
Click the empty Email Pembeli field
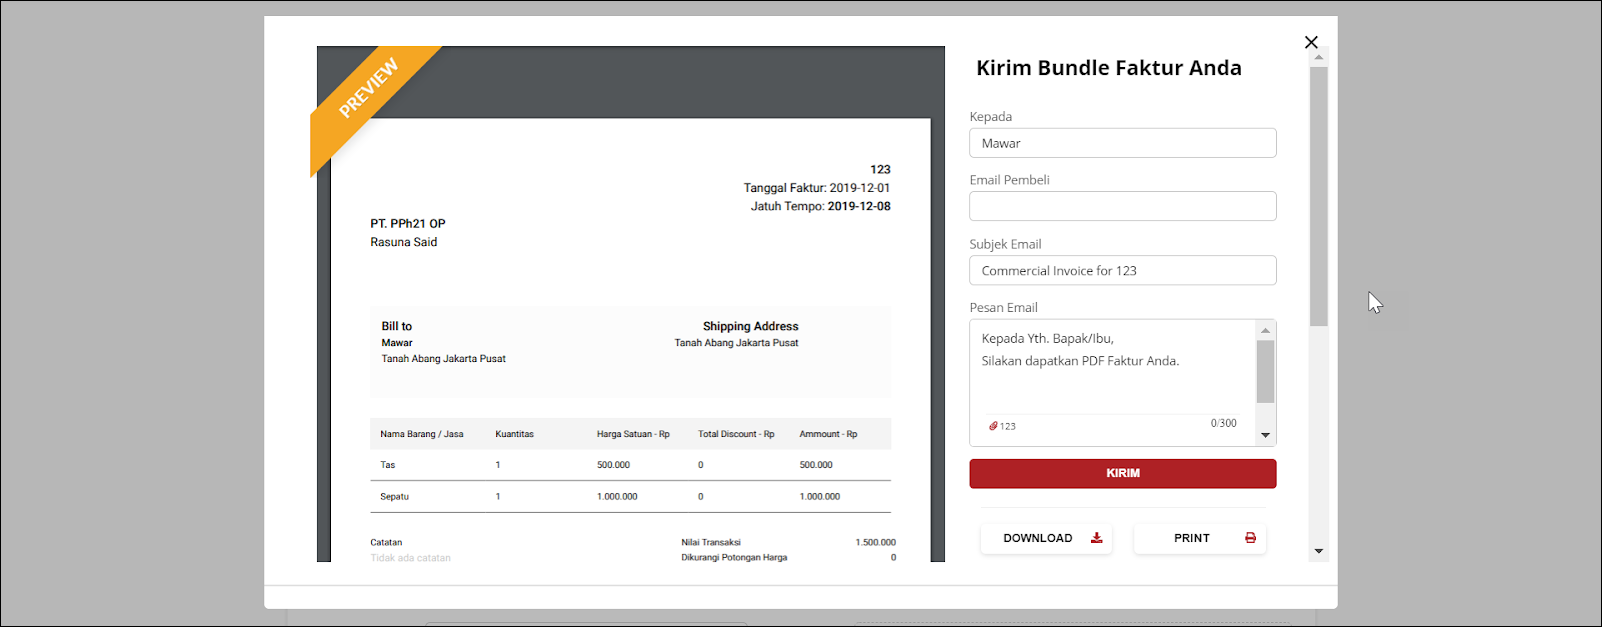coord(1122,206)
